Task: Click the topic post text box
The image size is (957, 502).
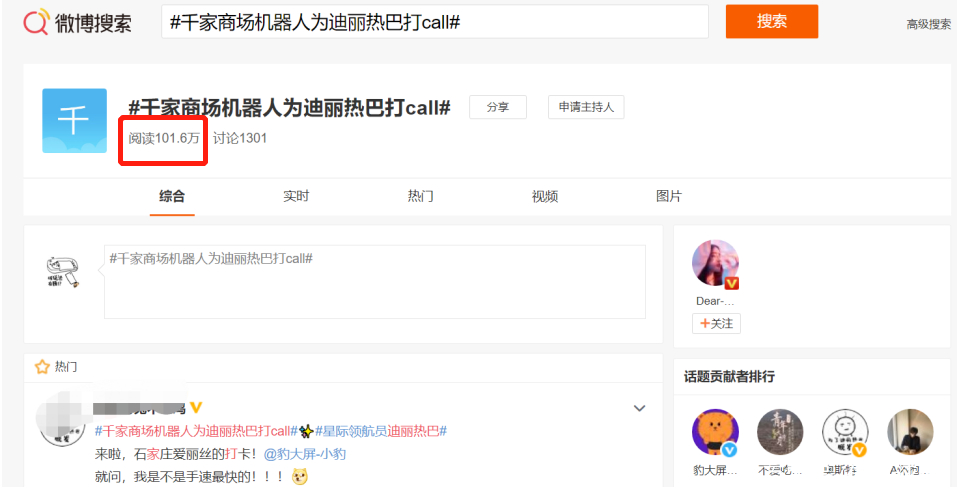Action: coord(375,282)
